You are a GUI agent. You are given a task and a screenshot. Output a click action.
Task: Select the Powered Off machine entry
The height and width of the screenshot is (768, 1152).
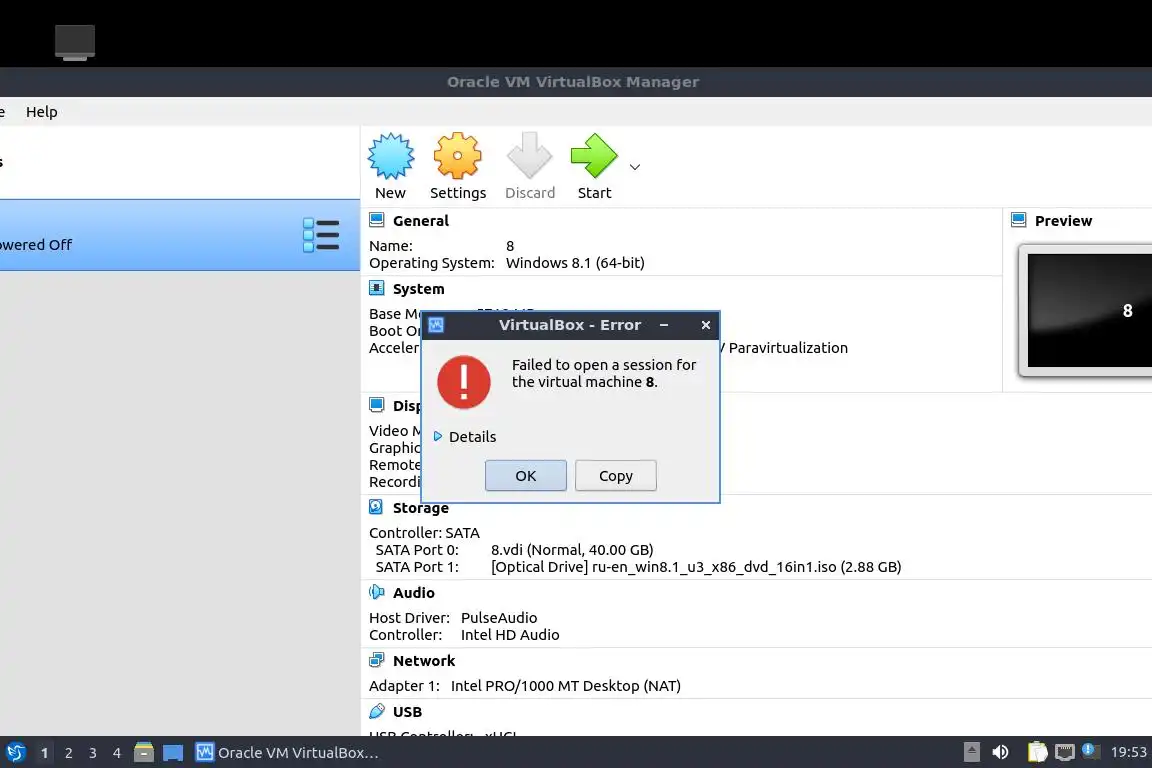(x=180, y=235)
